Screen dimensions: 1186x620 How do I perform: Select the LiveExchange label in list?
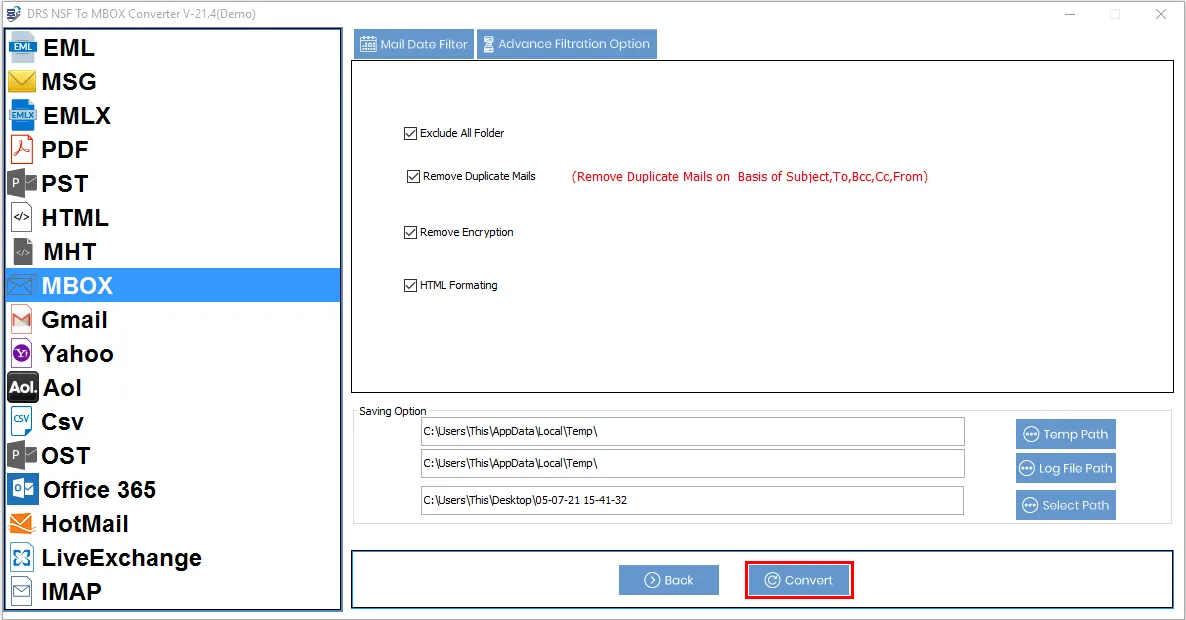tap(122, 558)
